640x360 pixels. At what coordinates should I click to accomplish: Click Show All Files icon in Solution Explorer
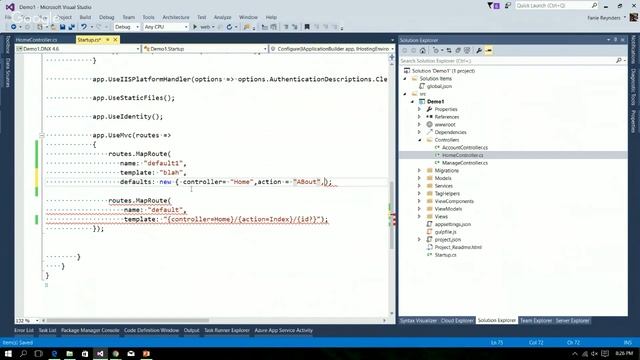tap(467, 51)
